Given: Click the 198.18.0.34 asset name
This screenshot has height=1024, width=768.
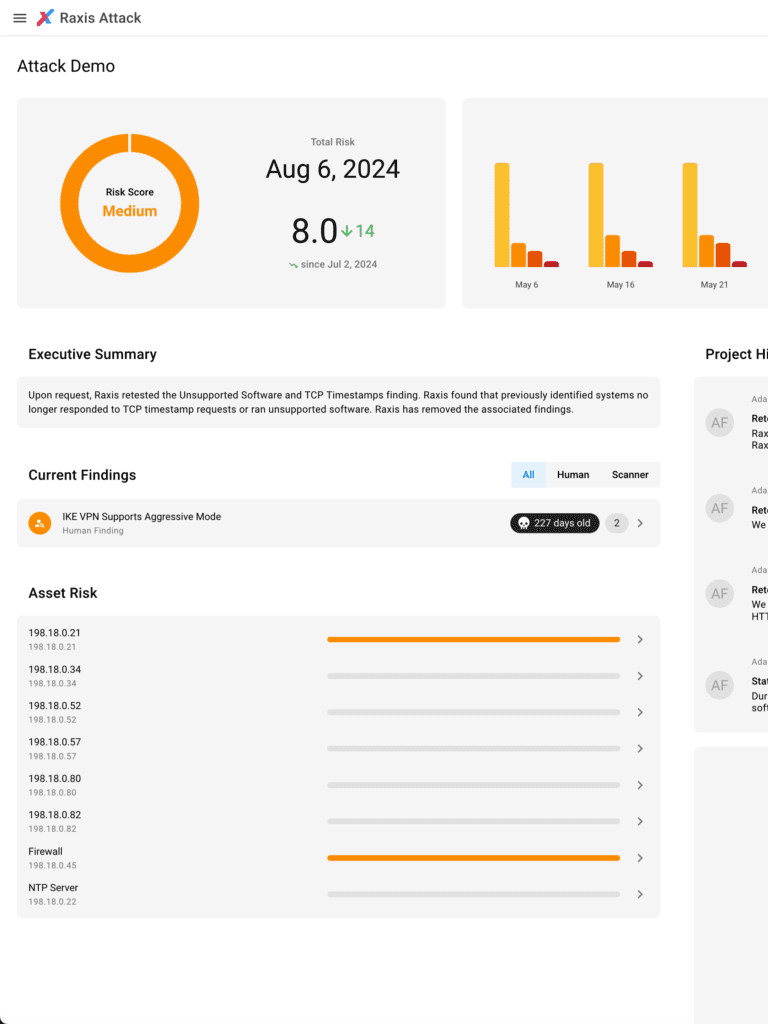Looking at the screenshot, I should click(55, 669).
